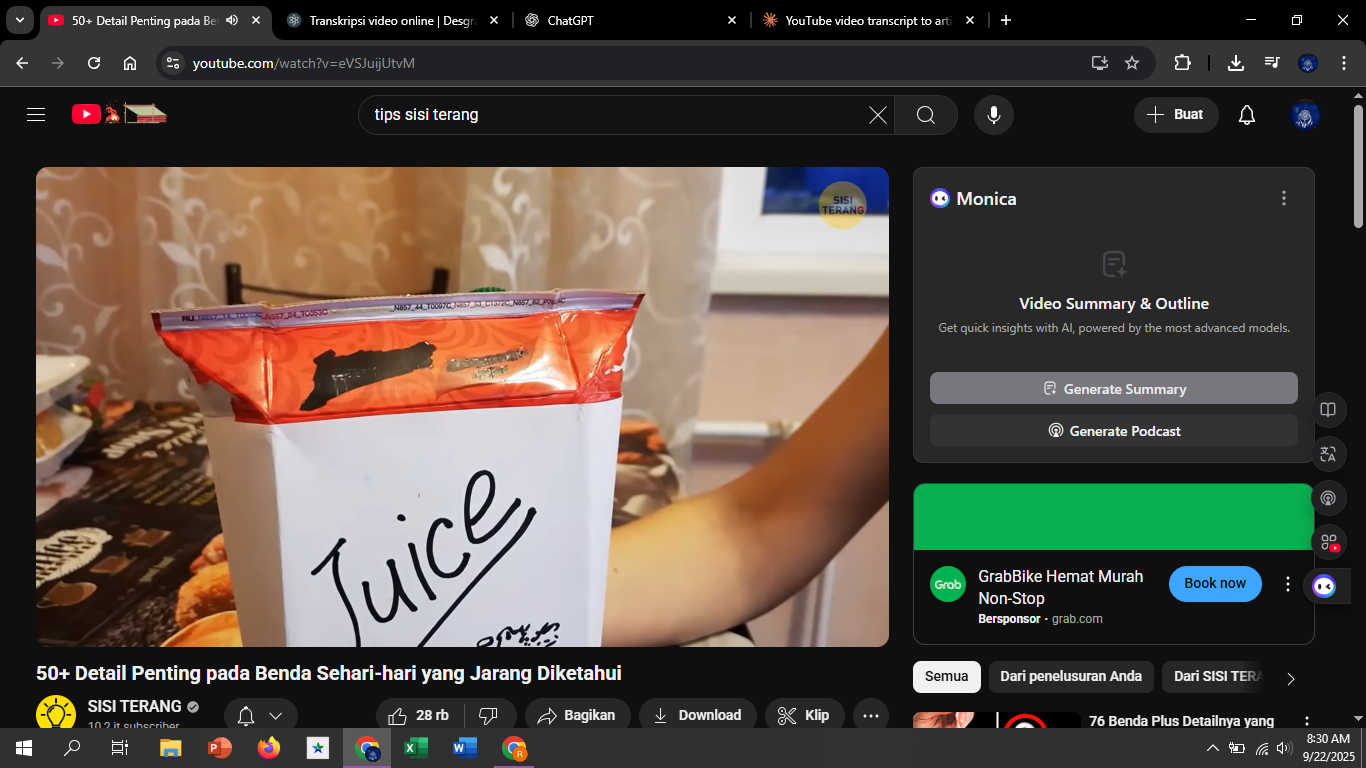Open more actions next to Klip
This screenshot has height=768, width=1366.
click(x=871, y=715)
